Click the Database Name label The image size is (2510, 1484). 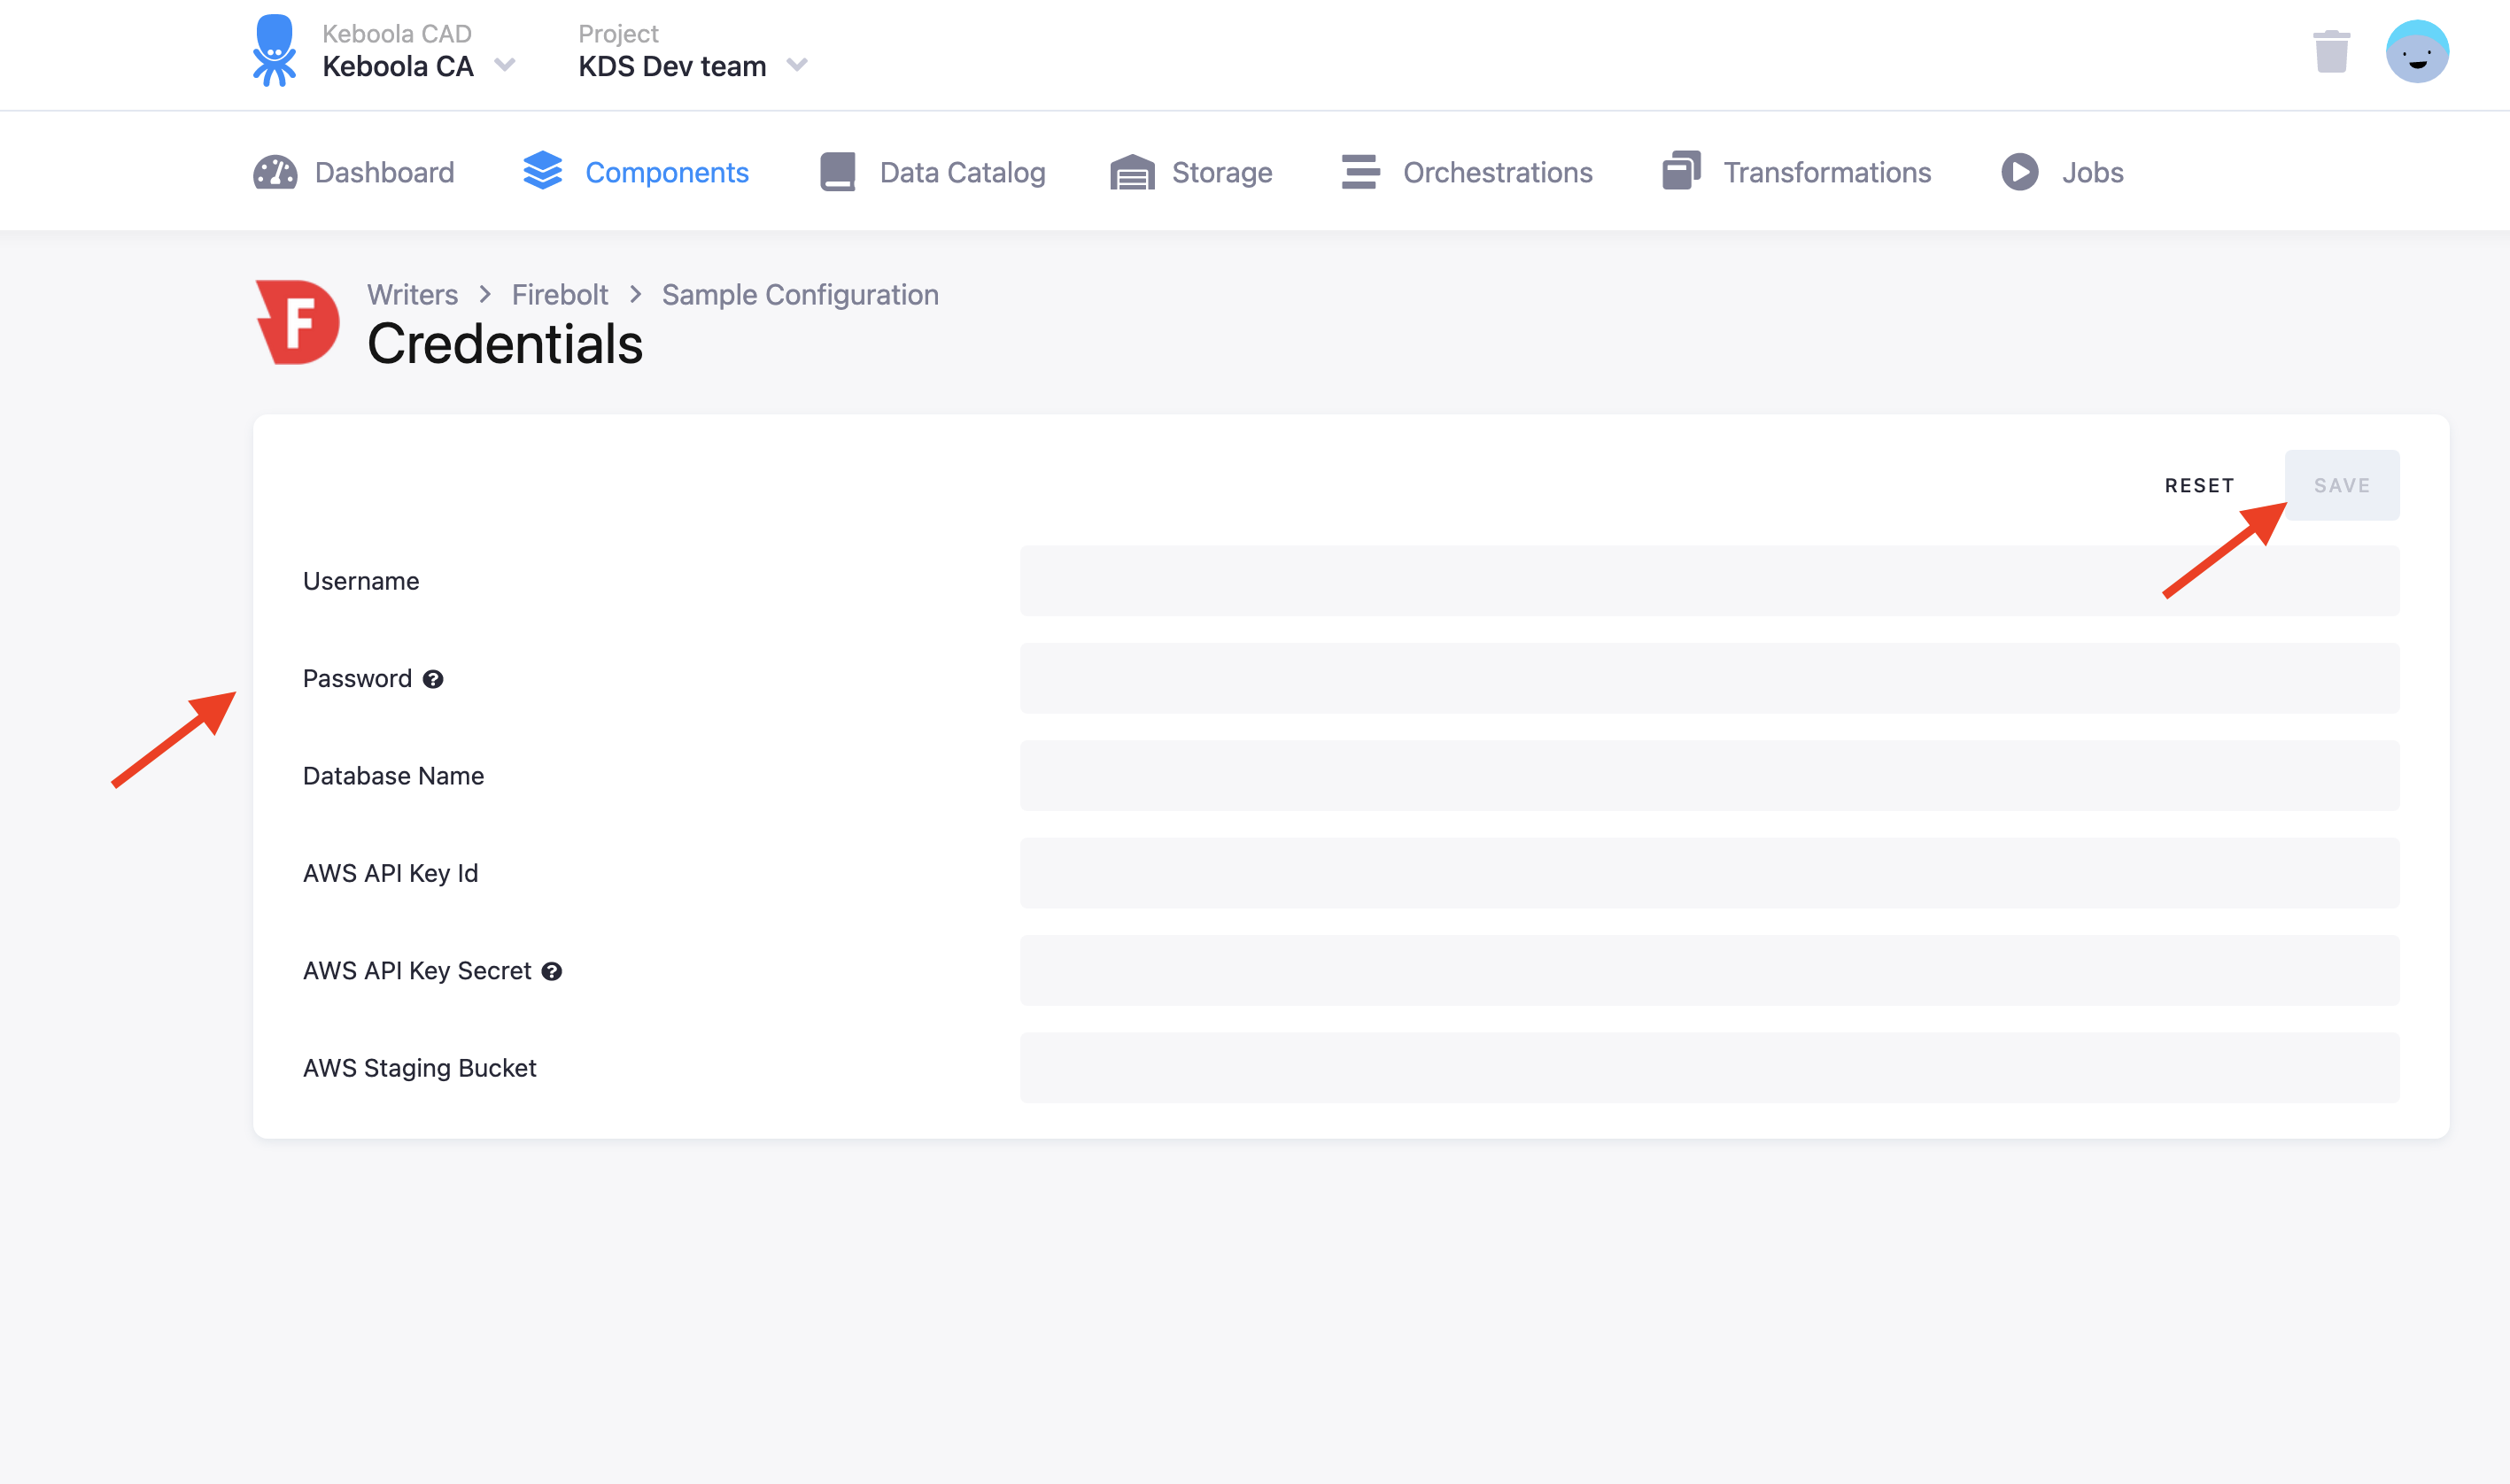click(x=394, y=776)
